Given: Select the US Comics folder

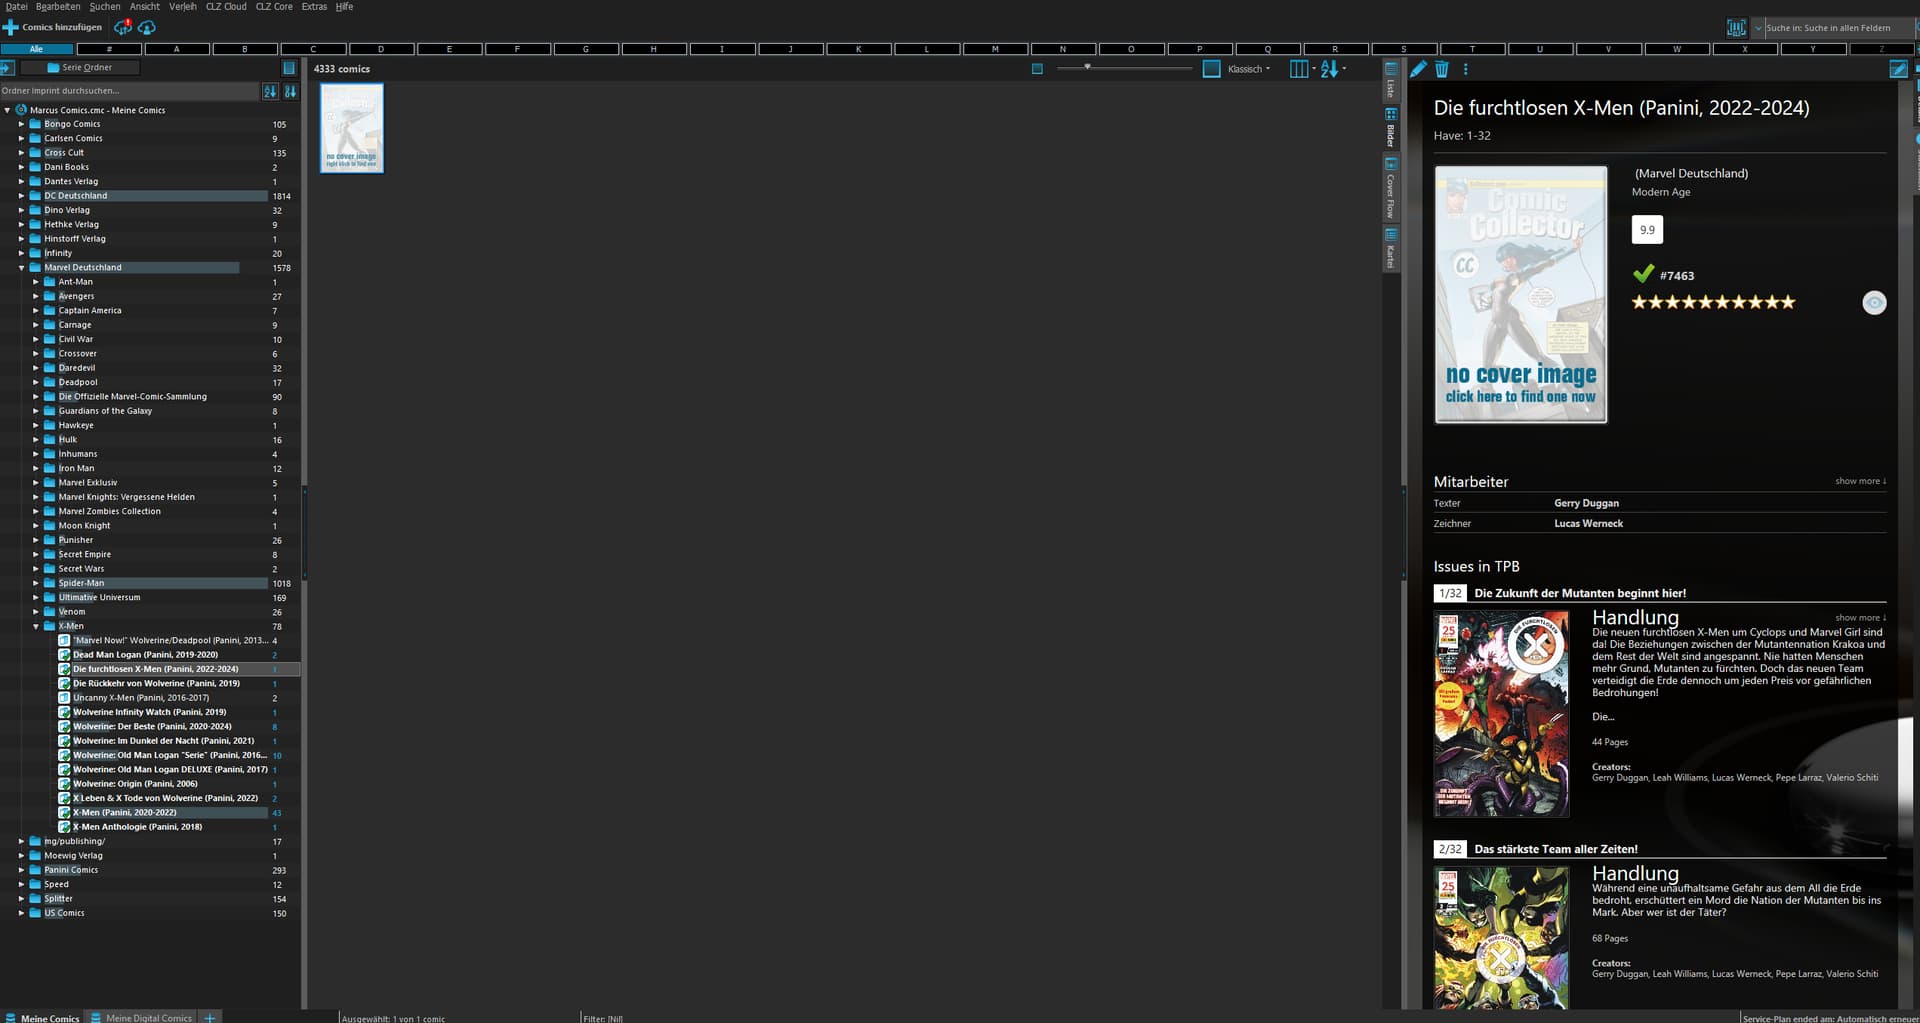Looking at the screenshot, I should (x=64, y=913).
